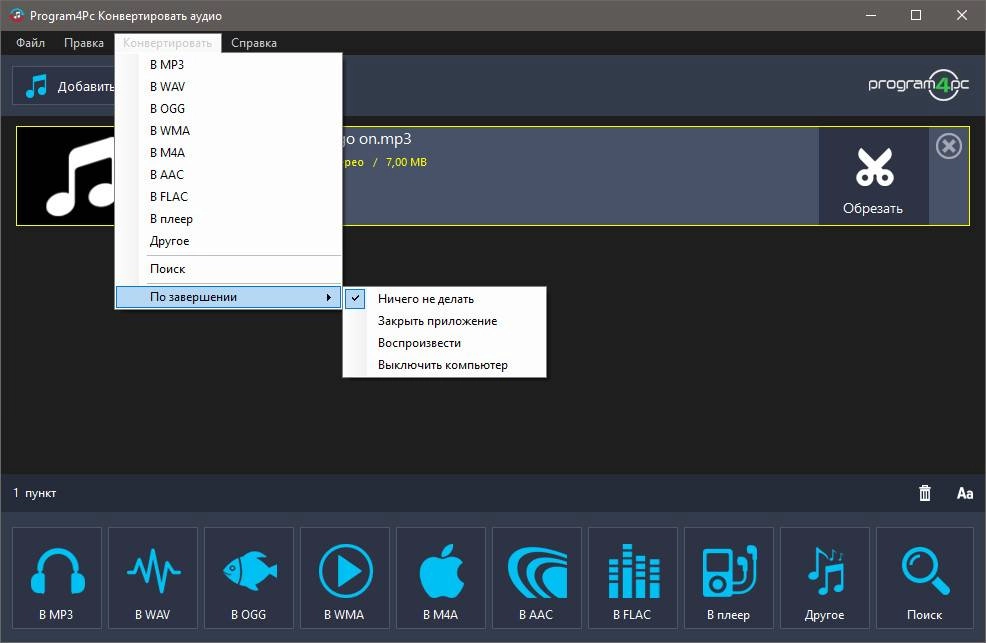Select Поиск in the dropdown menu
This screenshot has width=986, height=643.
pos(228,269)
